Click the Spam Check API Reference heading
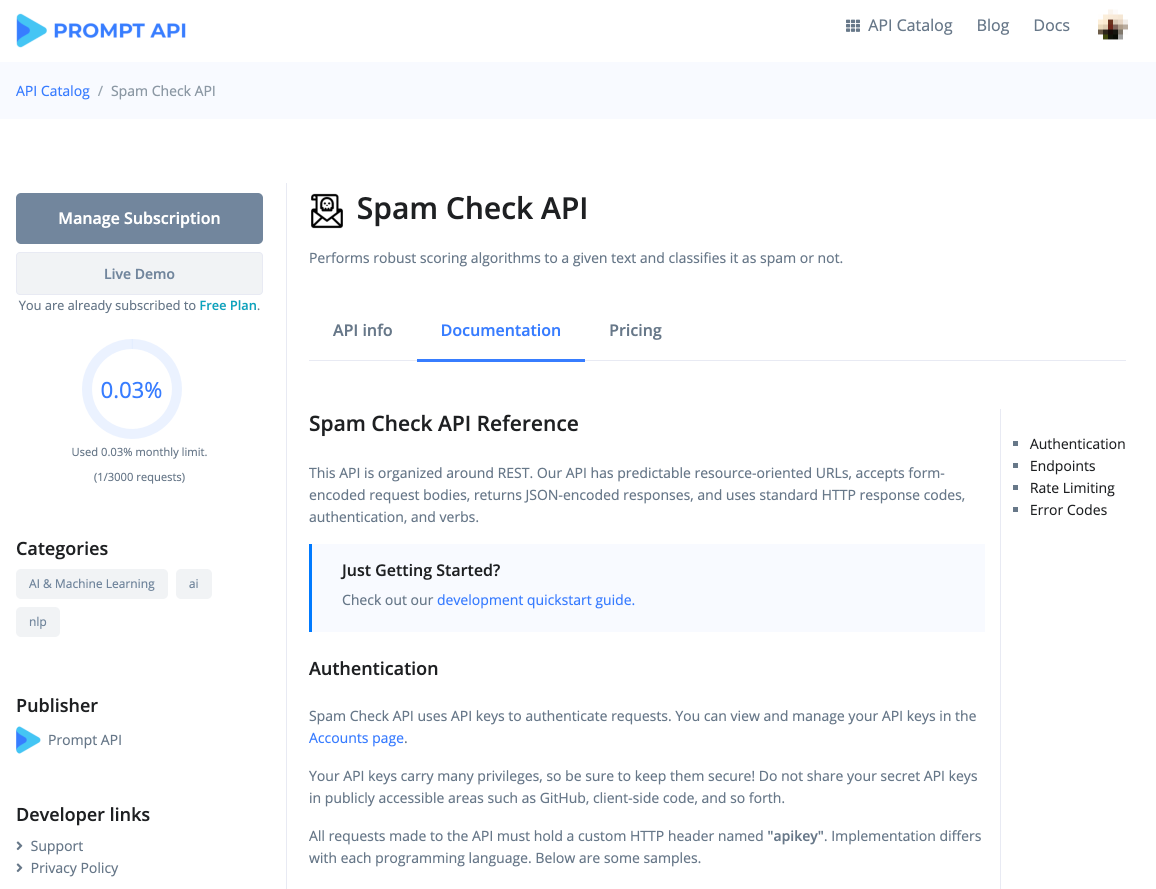This screenshot has height=889, width=1156. point(444,424)
